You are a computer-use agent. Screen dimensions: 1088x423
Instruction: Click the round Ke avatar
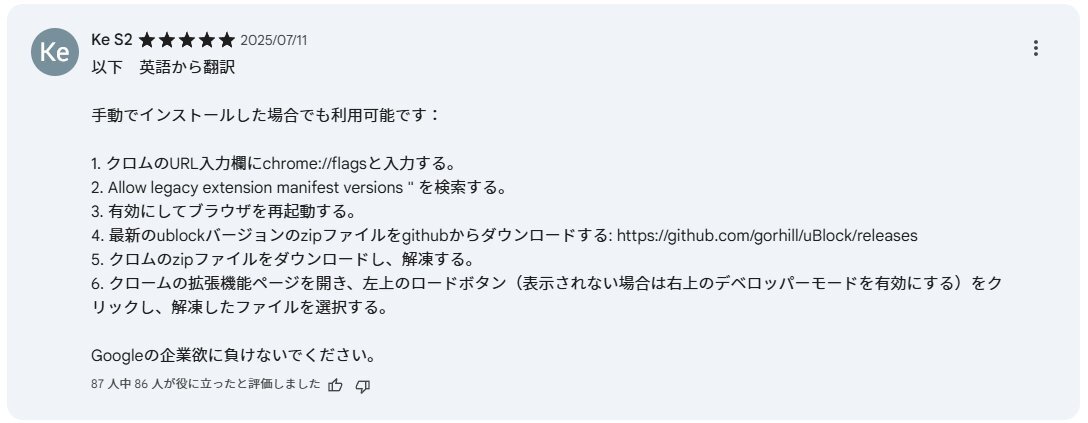pyautogui.click(x=55, y=52)
